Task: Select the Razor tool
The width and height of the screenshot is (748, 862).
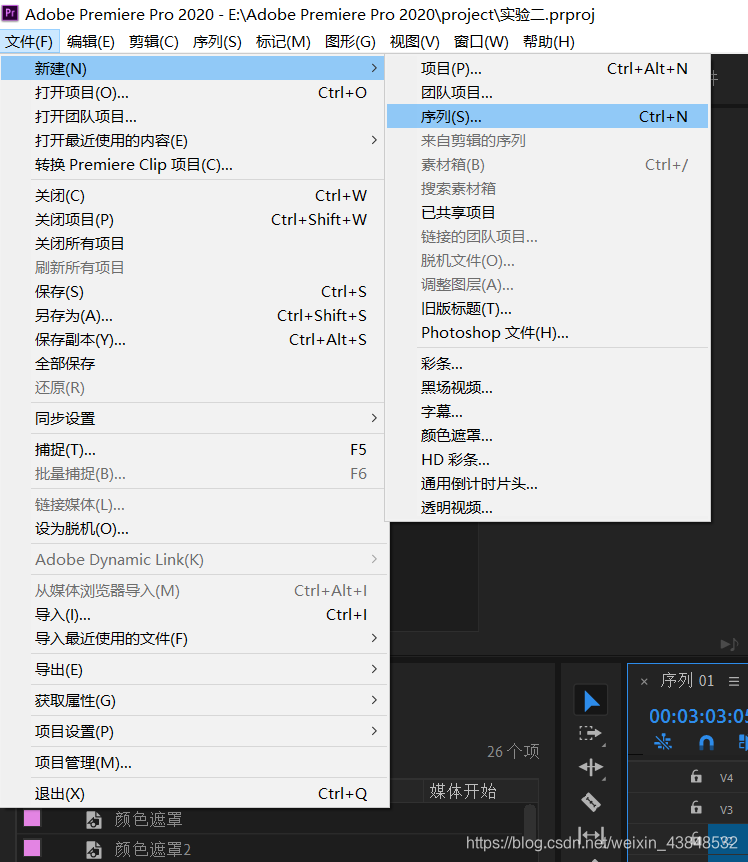Action: [x=591, y=802]
